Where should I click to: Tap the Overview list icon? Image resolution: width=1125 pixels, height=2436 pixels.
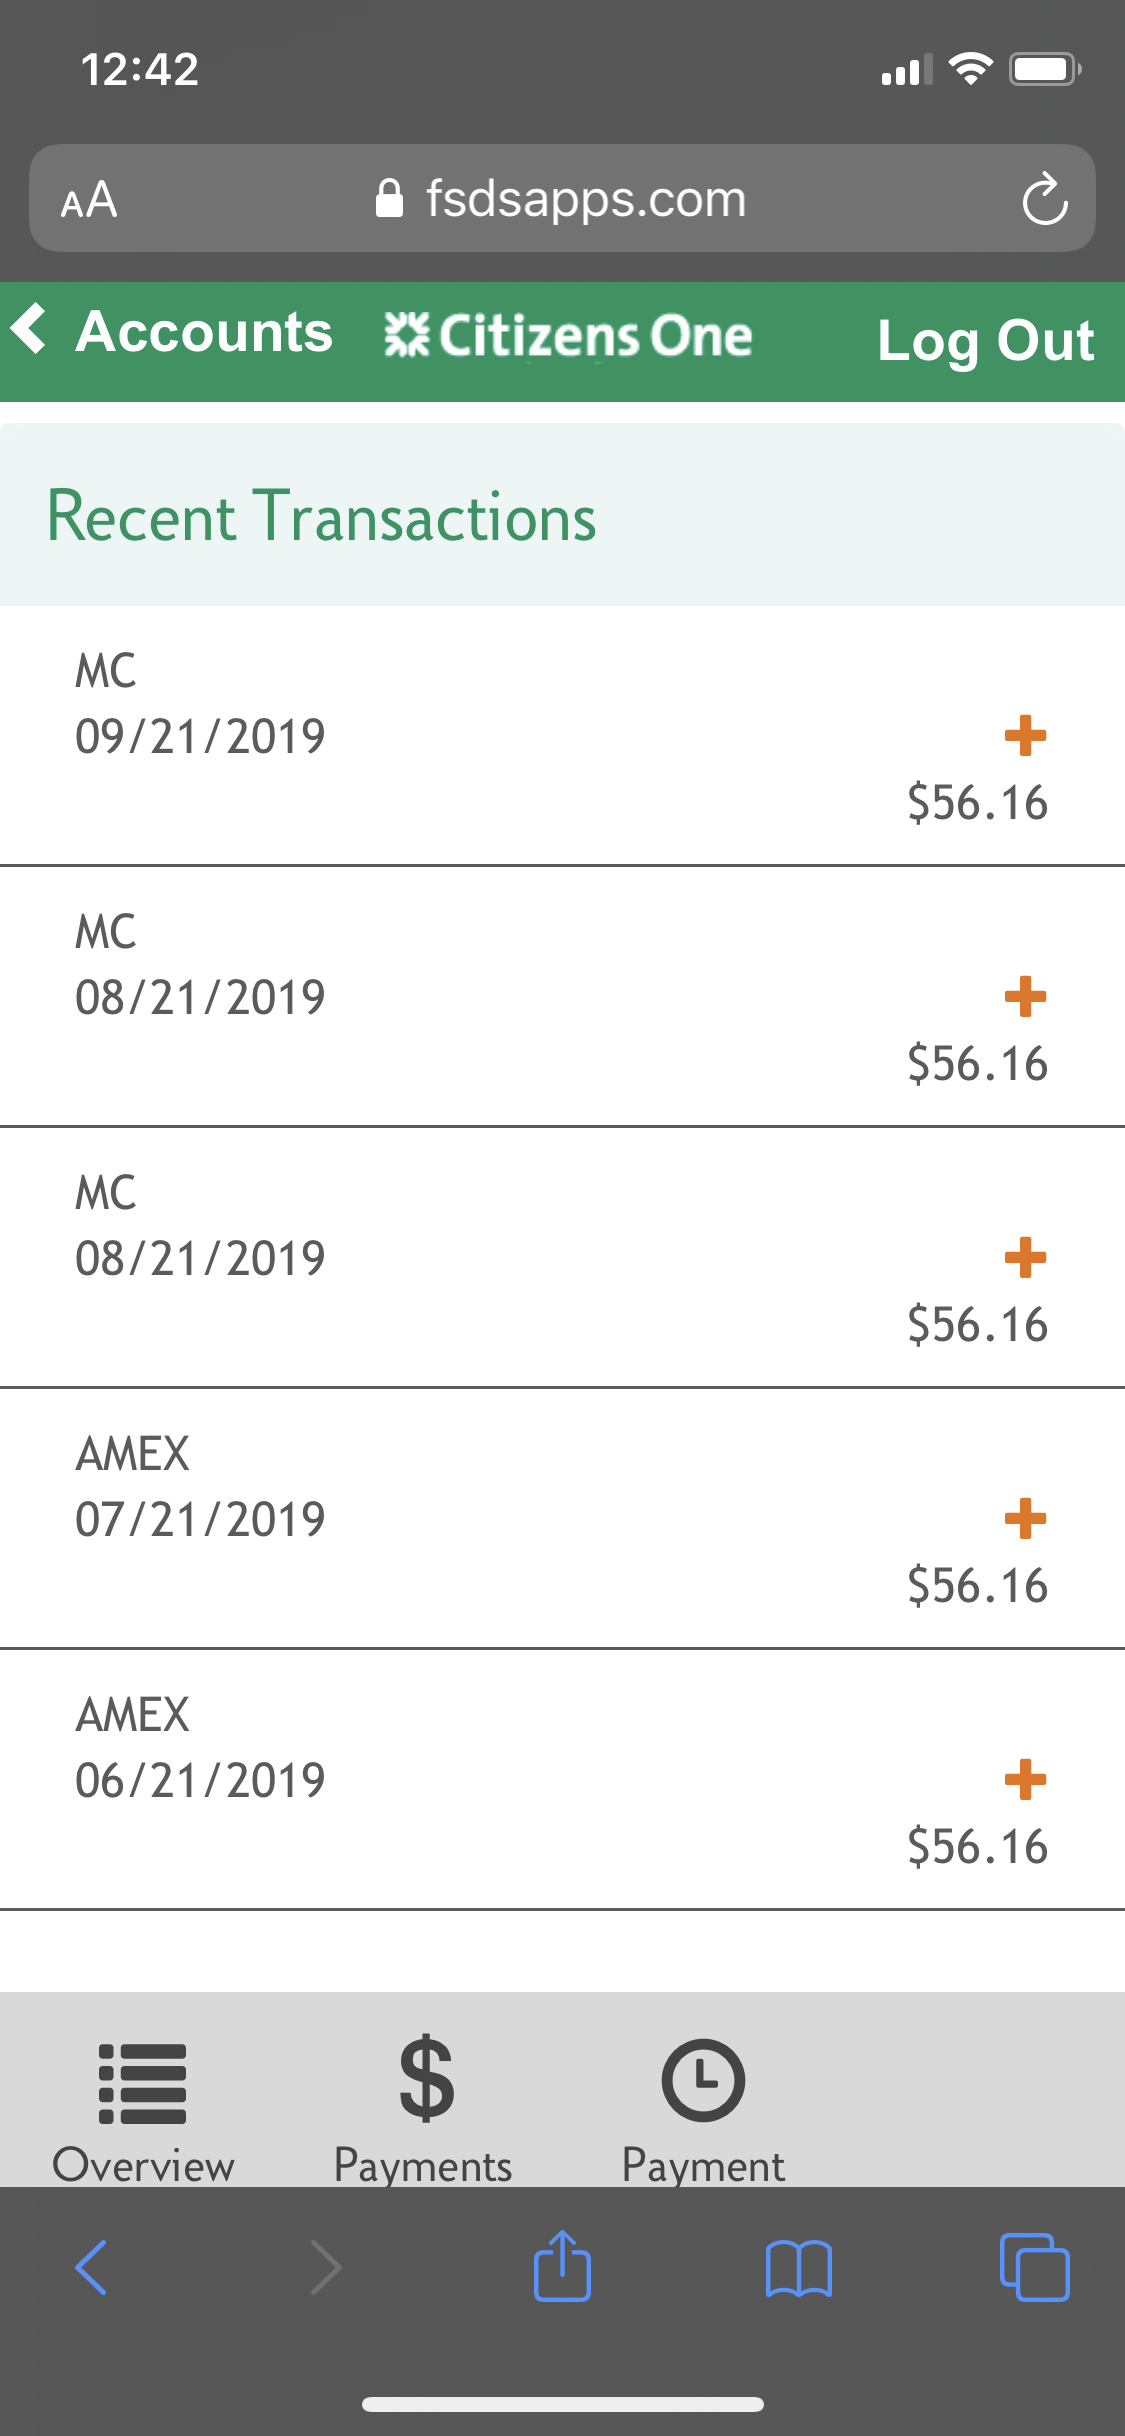(x=143, y=2082)
